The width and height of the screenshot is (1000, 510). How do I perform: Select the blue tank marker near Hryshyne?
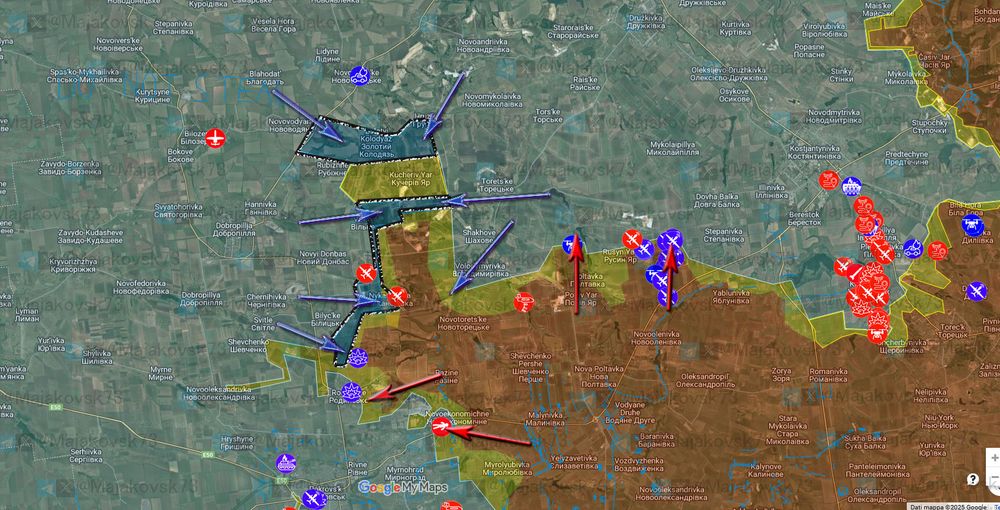tap(286, 463)
